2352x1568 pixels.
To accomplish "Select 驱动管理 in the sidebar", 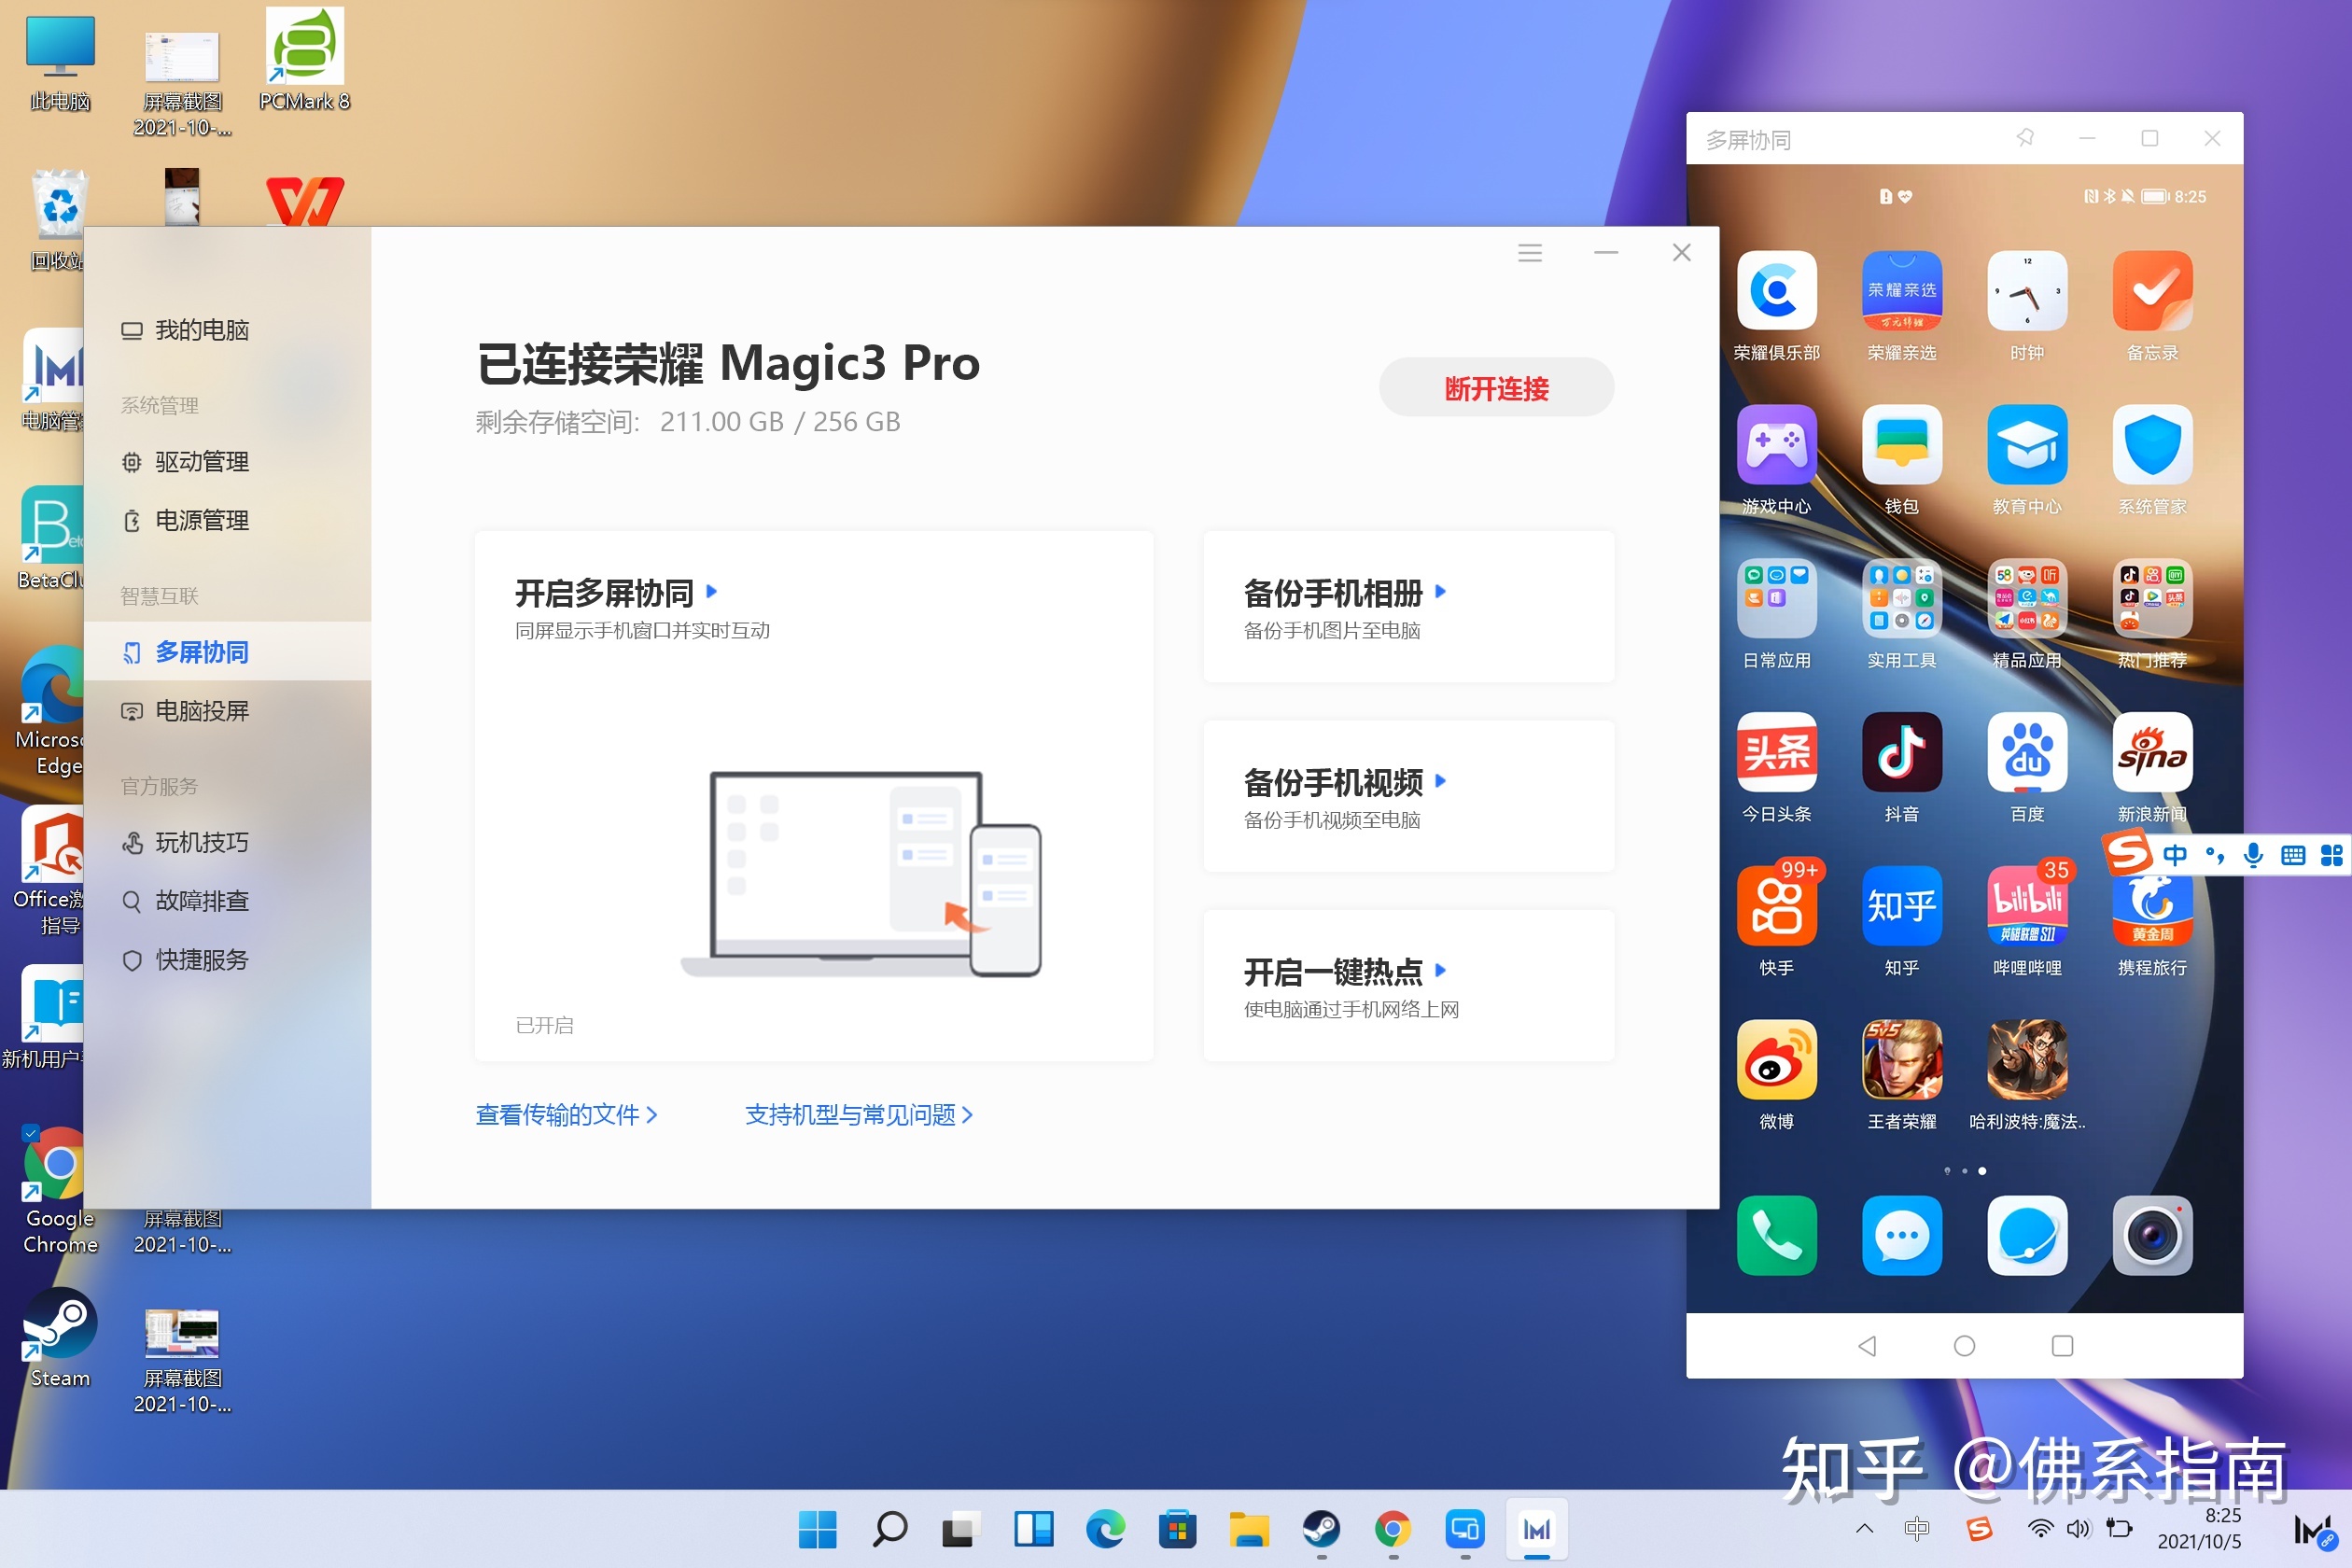I will 227,462.
